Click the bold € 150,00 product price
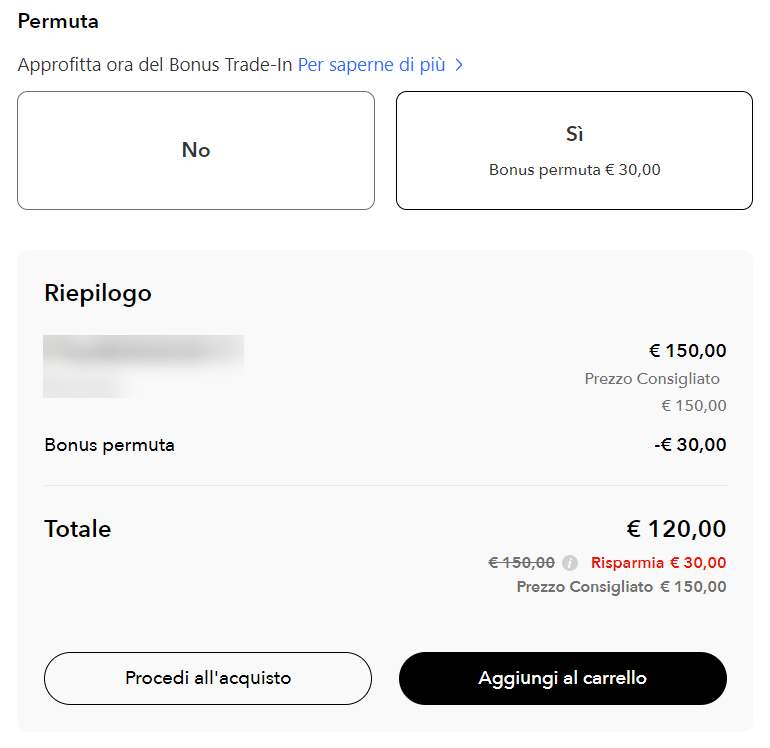The height and width of the screenshot is (748, 770). pos(688,351)
